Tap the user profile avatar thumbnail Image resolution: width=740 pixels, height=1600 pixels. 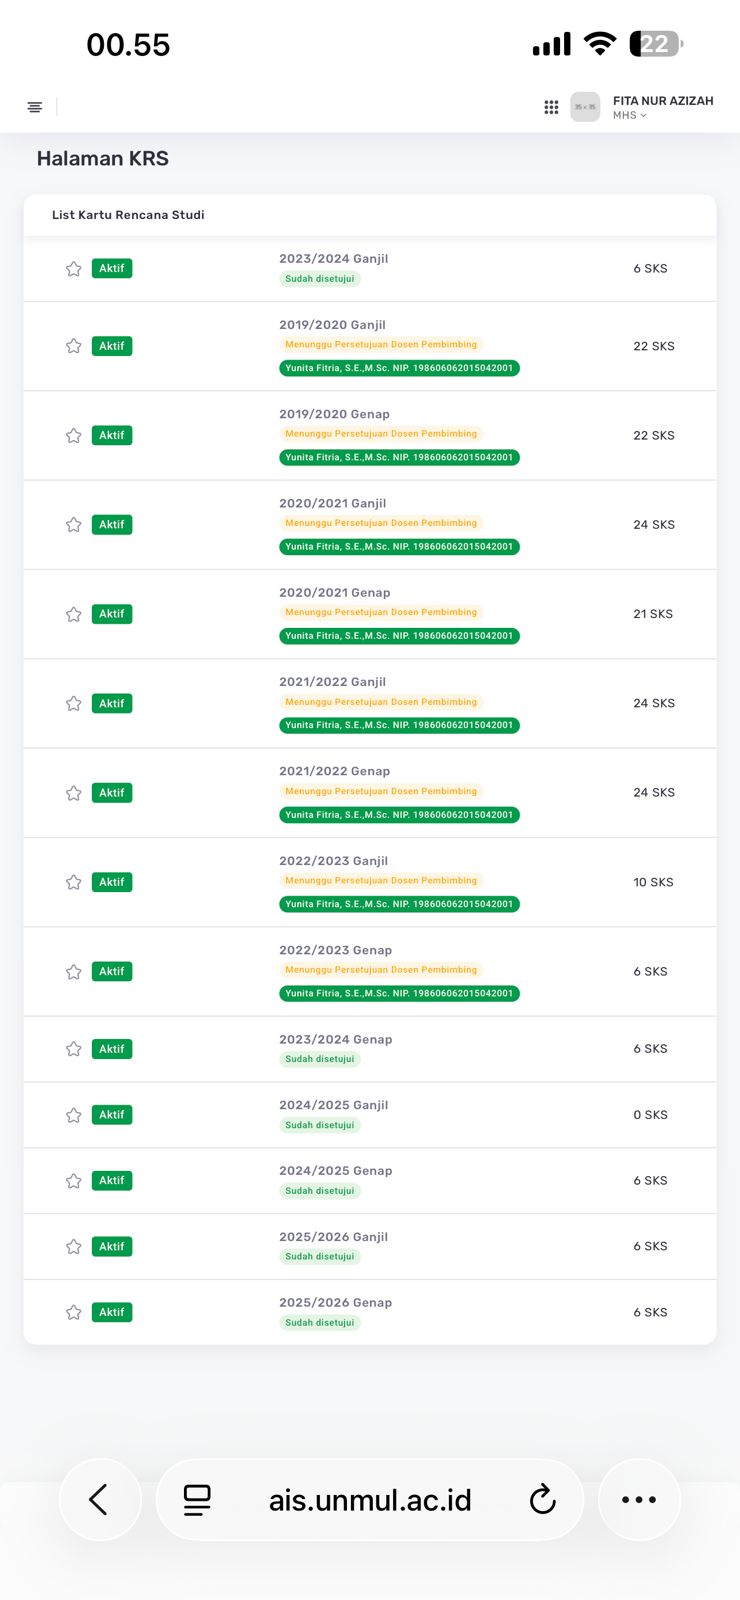click(585, 107)
